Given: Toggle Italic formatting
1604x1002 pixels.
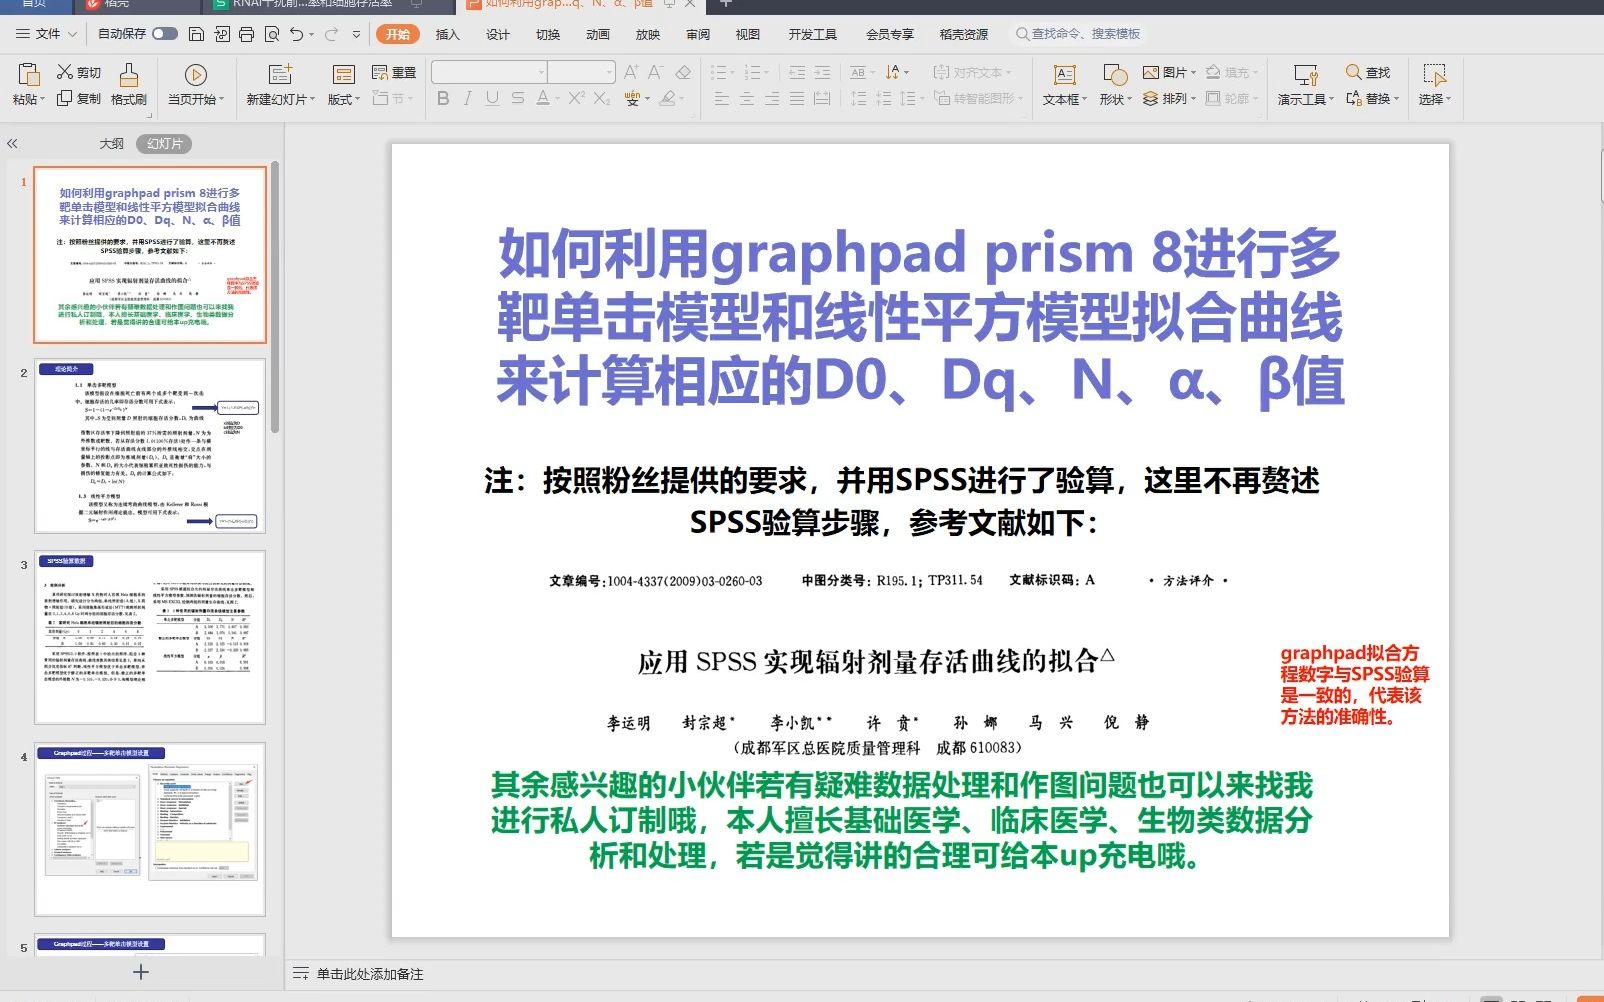Looking at the screenshot, I should (467, 98).
